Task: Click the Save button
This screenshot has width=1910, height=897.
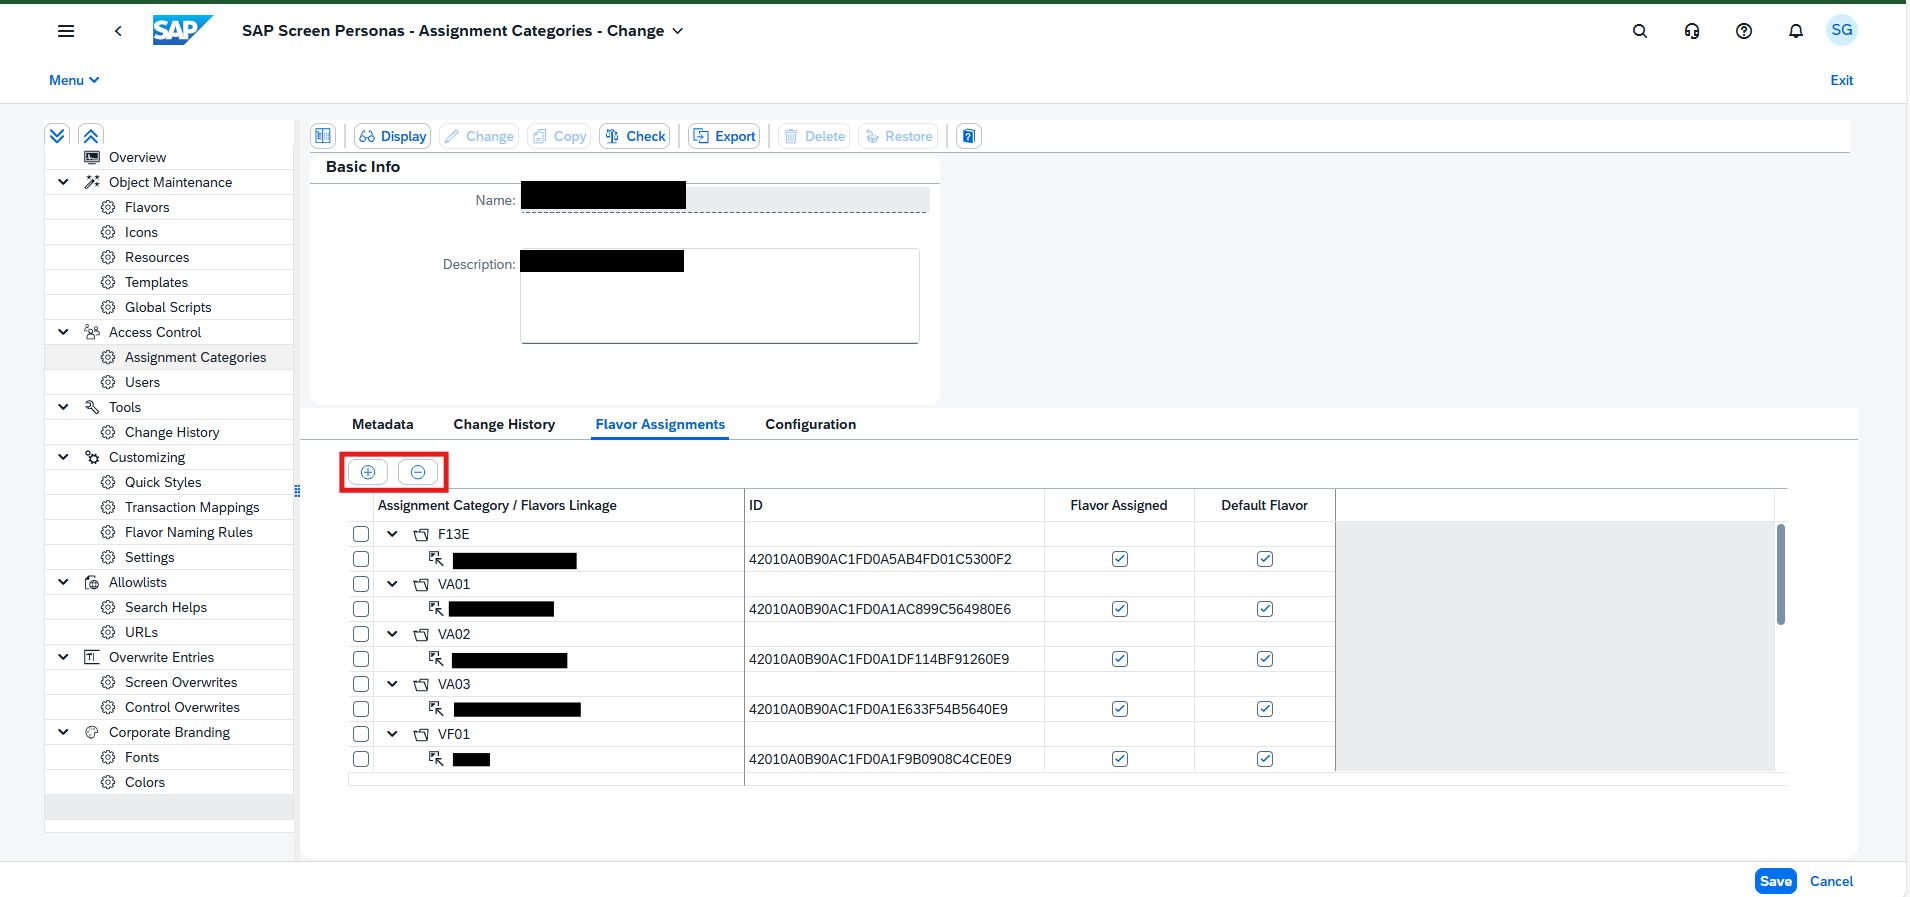Action: [1775, 881]
